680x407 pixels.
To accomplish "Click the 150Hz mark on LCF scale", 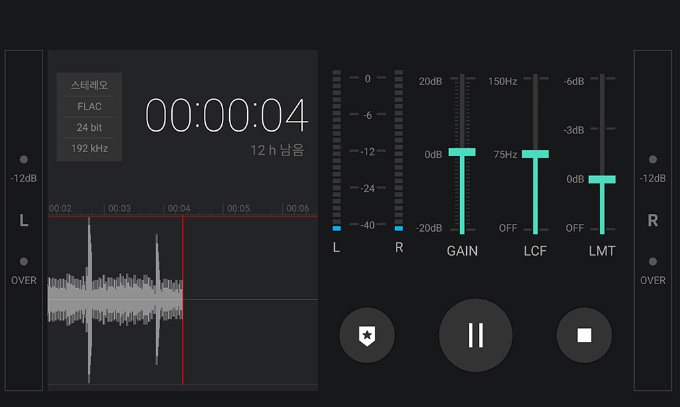I will point(502,81).
